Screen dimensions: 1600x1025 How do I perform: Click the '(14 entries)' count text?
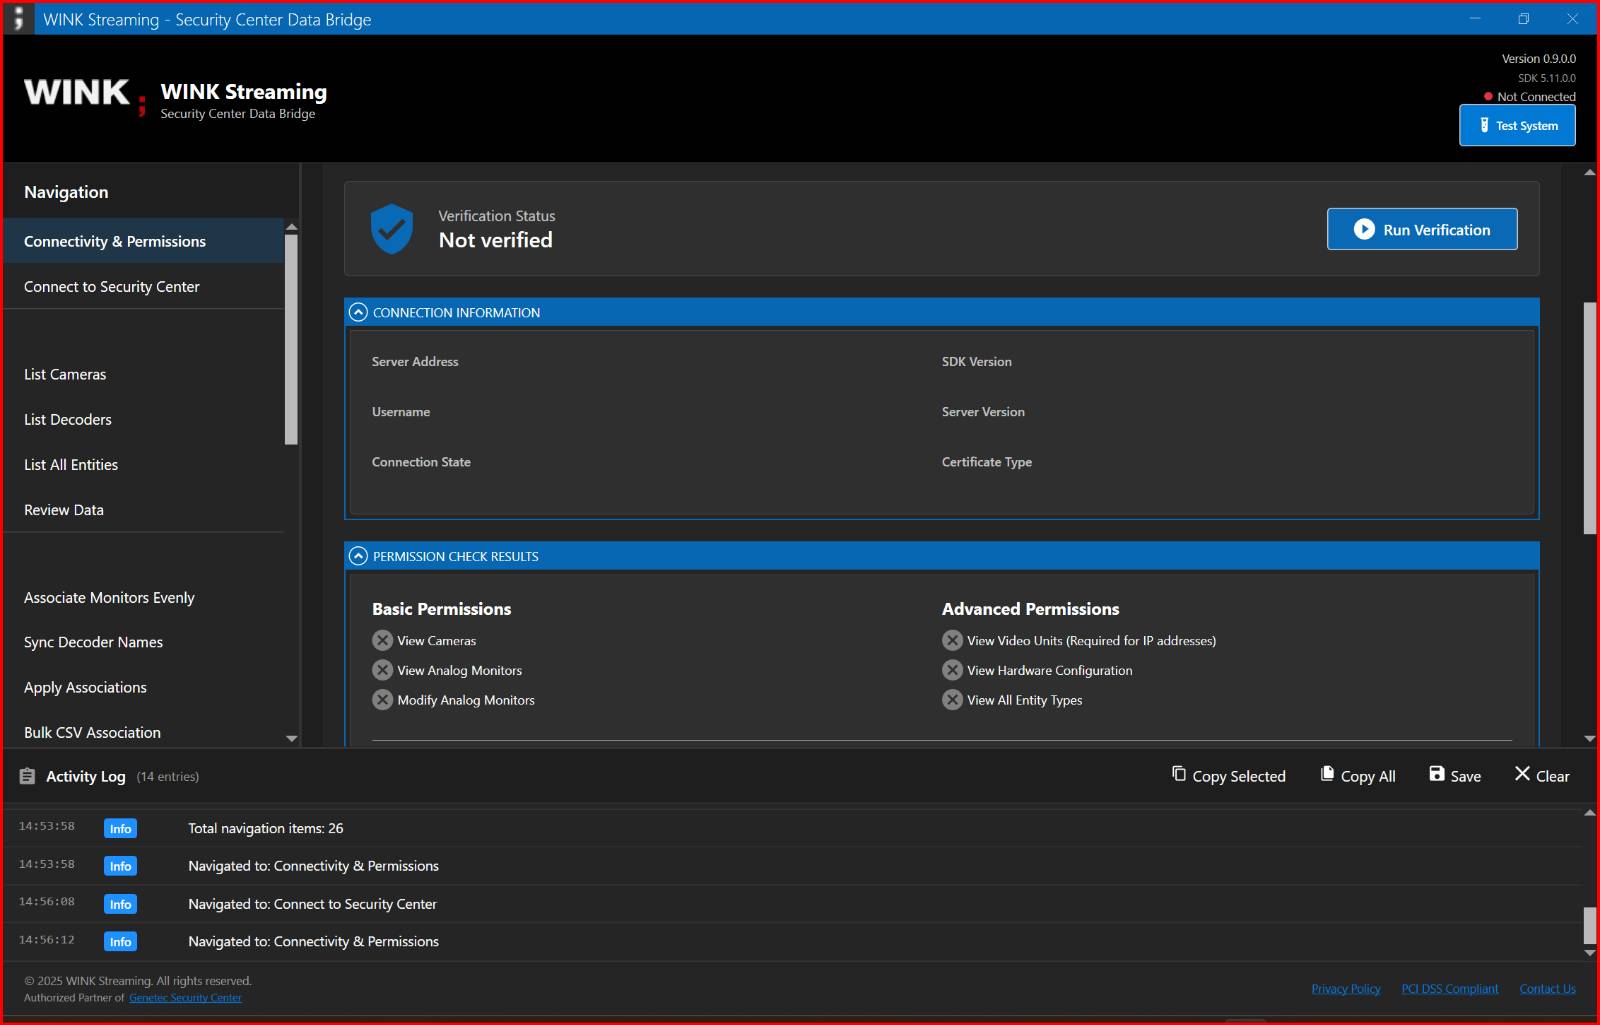click(x=168, y=777)
